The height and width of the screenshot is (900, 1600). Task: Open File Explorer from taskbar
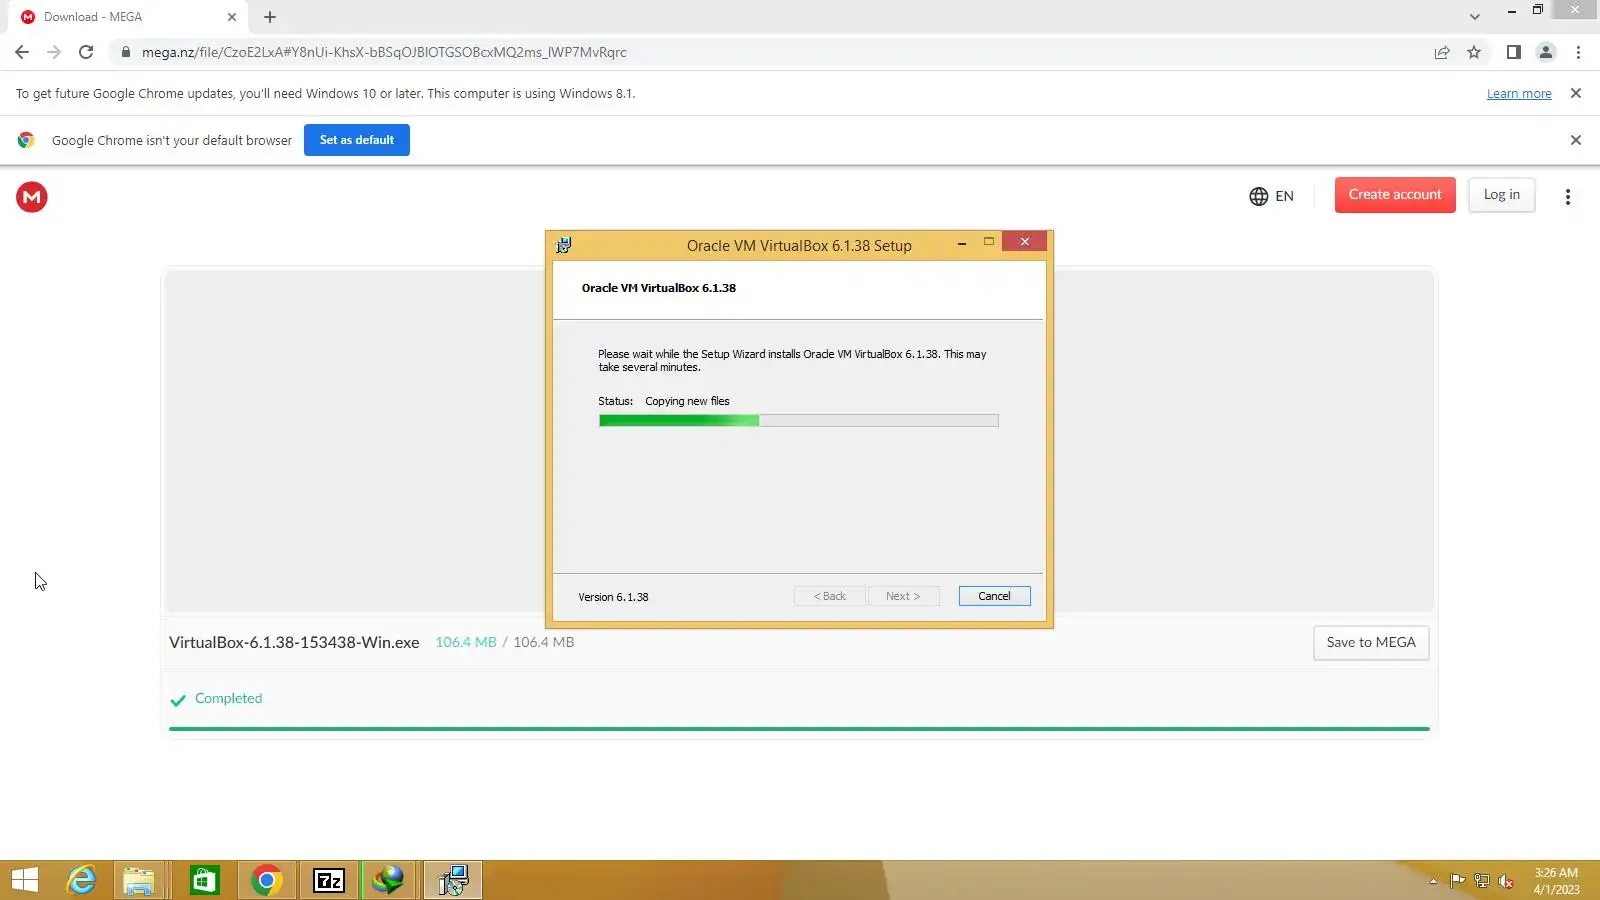click(x=139, y=880)
